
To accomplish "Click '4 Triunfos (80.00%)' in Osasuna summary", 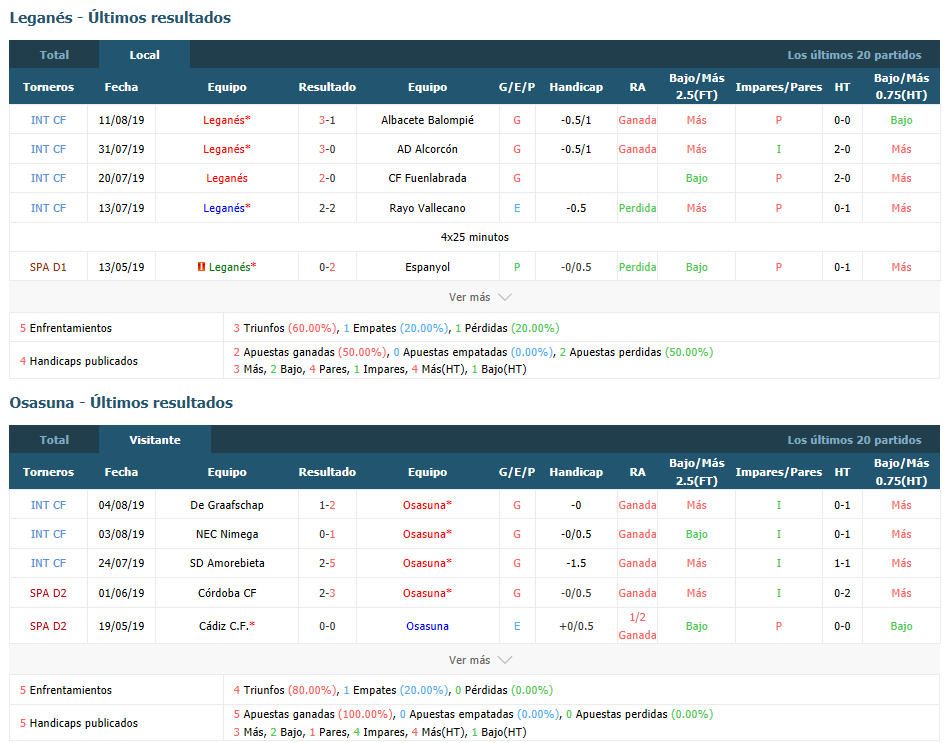I will coord(285,690).
